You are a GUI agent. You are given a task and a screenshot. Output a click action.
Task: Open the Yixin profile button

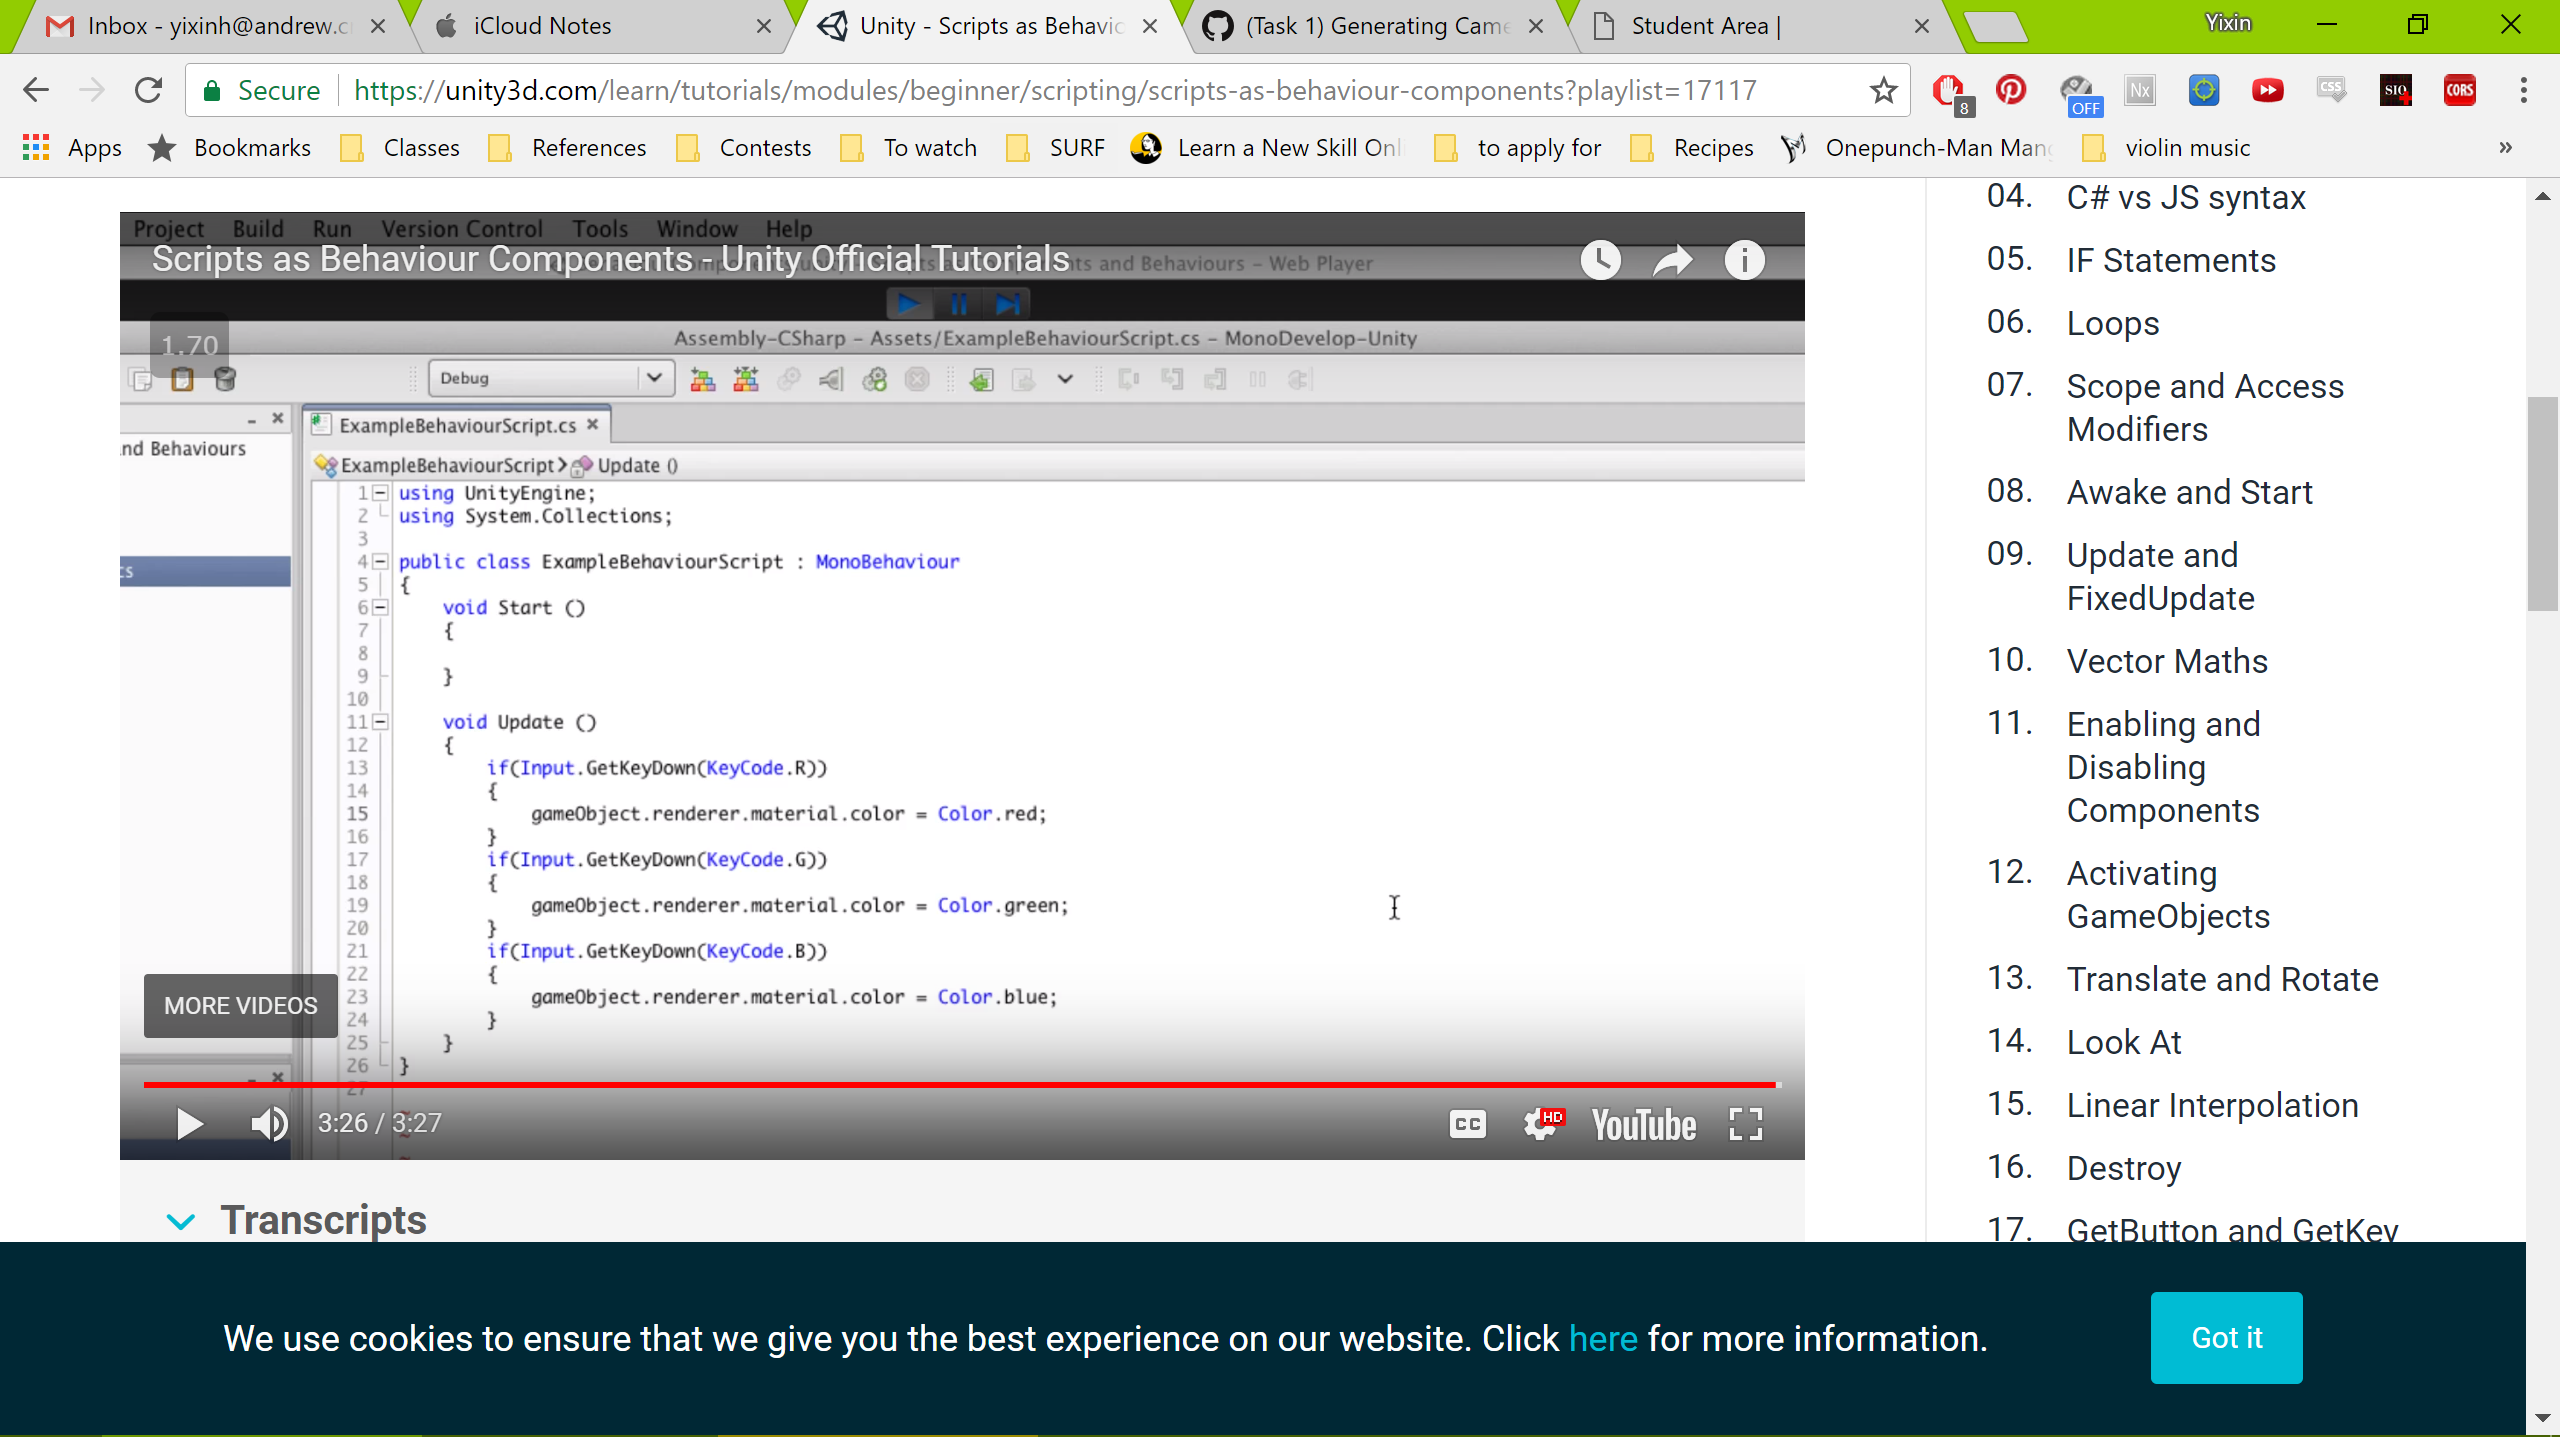[x=2228, y=23]
